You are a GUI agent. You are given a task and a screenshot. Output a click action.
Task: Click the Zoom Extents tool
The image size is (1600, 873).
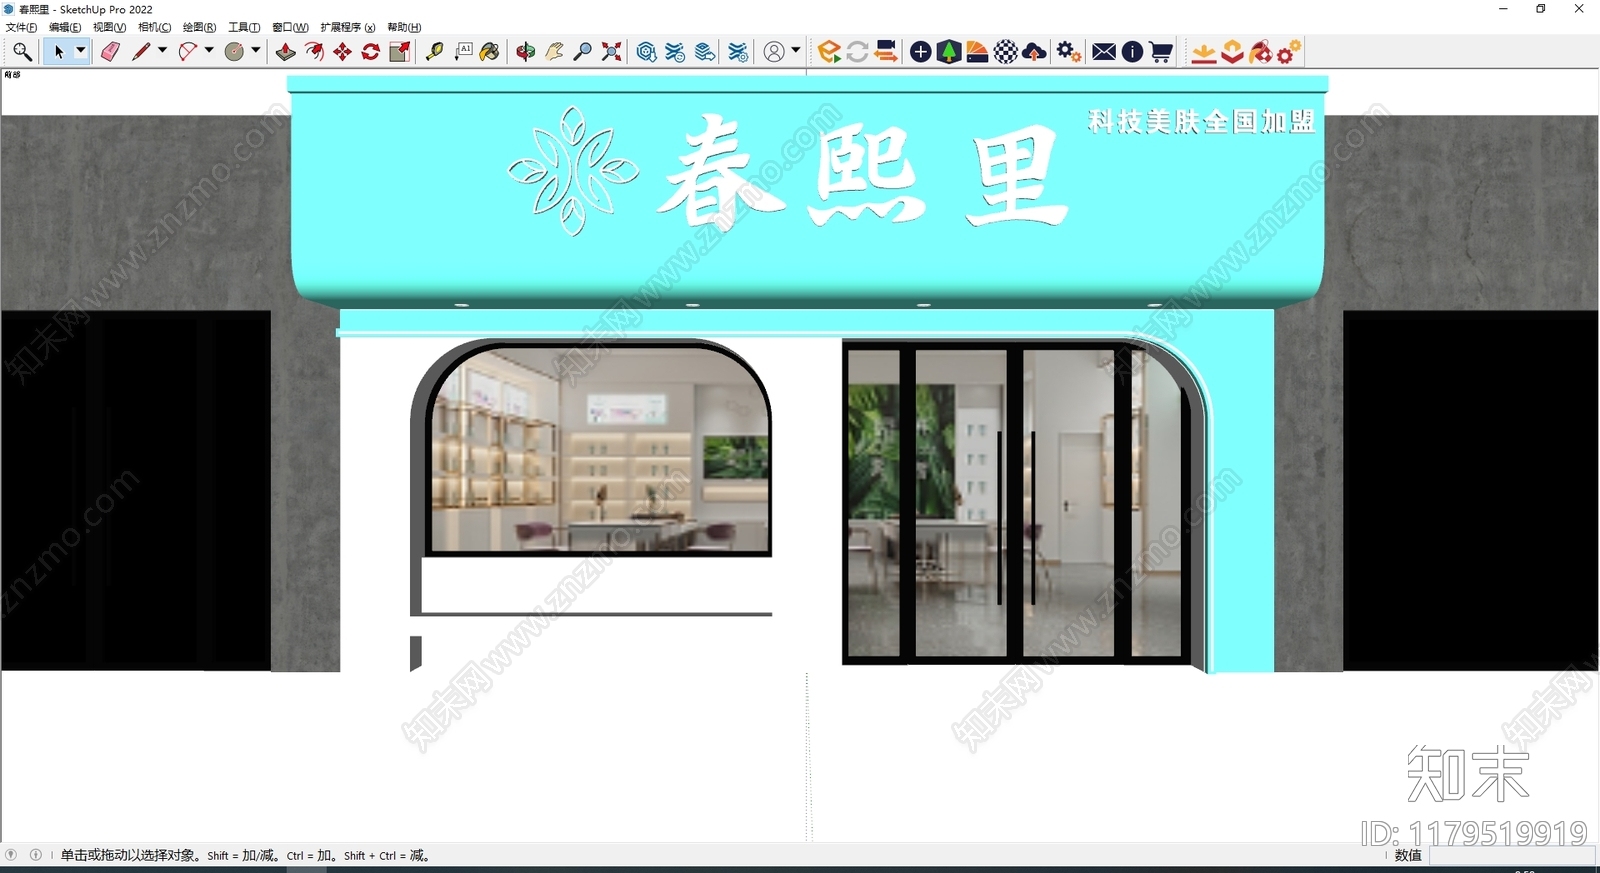[x=612, y=52]
